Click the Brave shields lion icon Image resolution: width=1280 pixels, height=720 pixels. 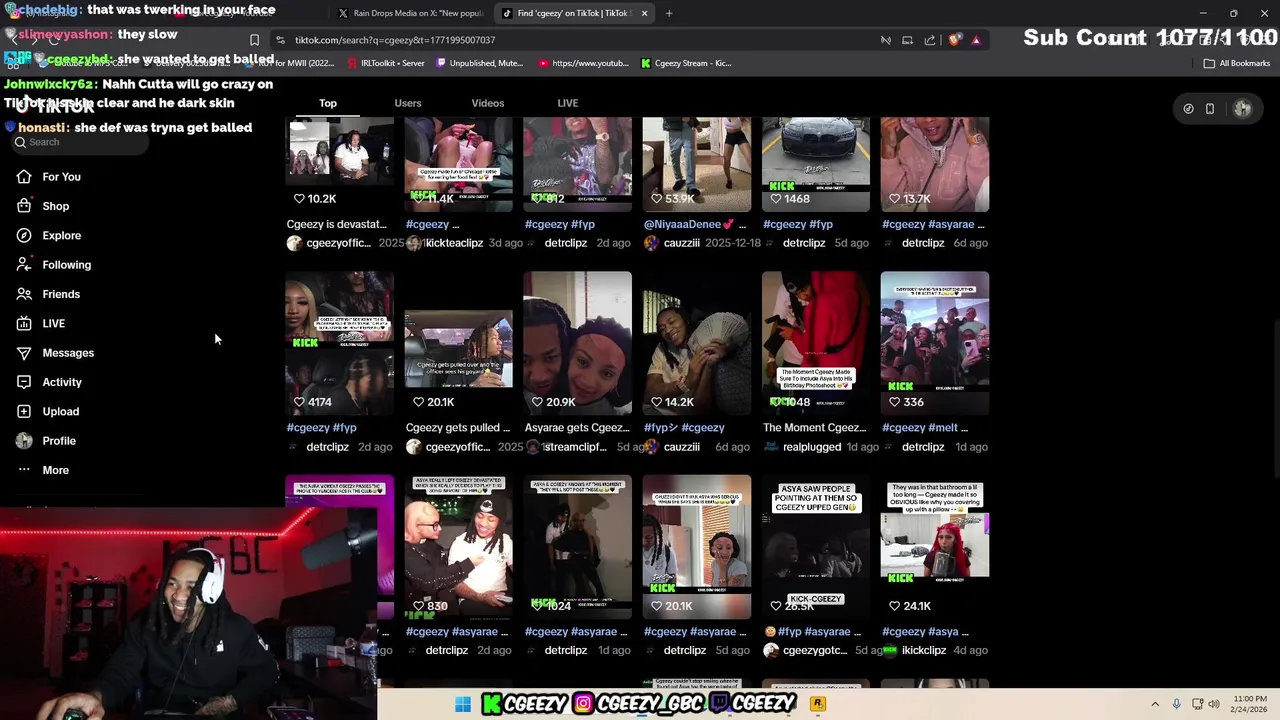coord(955,40)
